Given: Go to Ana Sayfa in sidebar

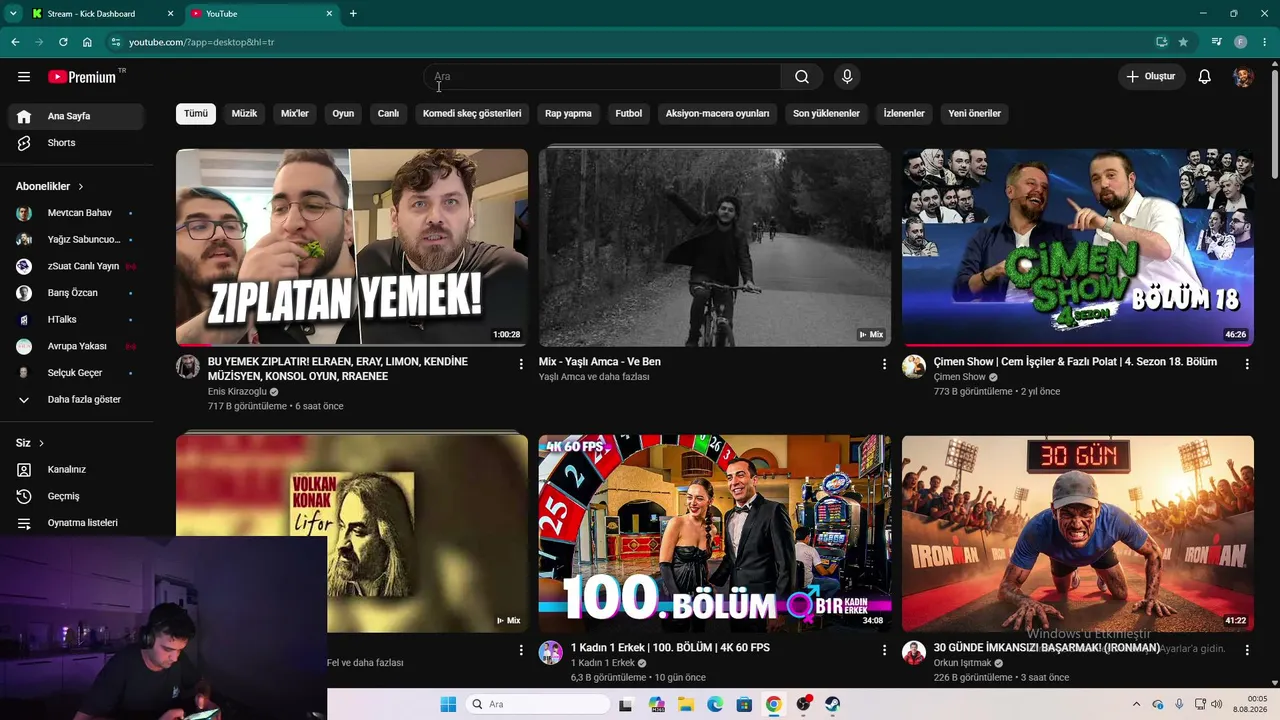Looking at the screenshot, I should tap(76, 116).
